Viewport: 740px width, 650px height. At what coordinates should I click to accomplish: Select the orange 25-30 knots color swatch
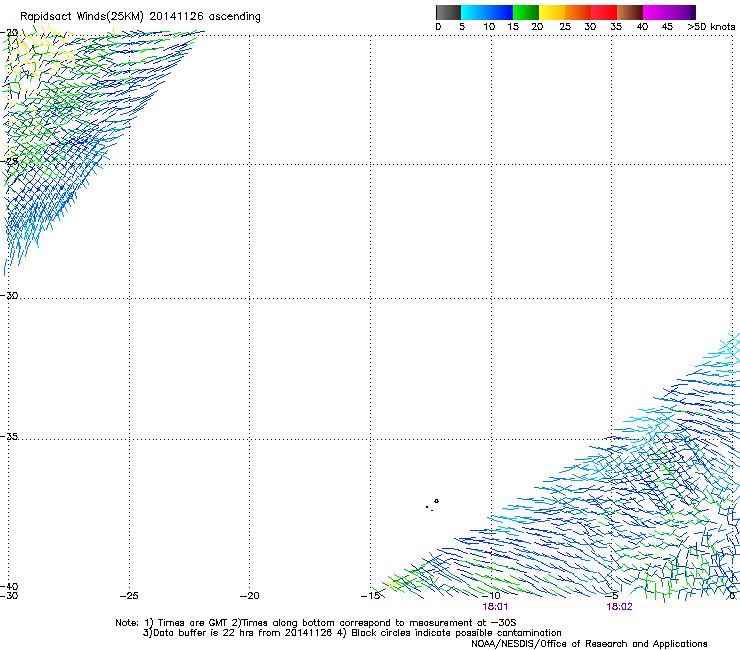pyautogui.click(x=578, y=12)
